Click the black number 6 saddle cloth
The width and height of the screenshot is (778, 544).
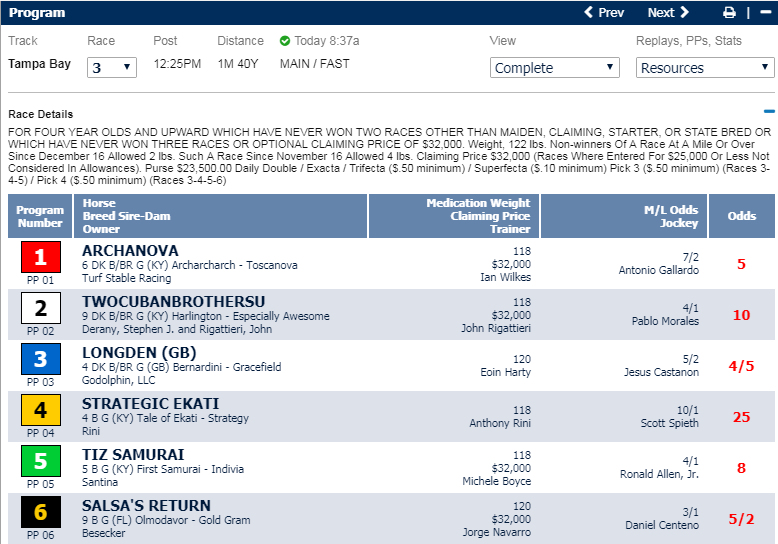tap(41, 512)
